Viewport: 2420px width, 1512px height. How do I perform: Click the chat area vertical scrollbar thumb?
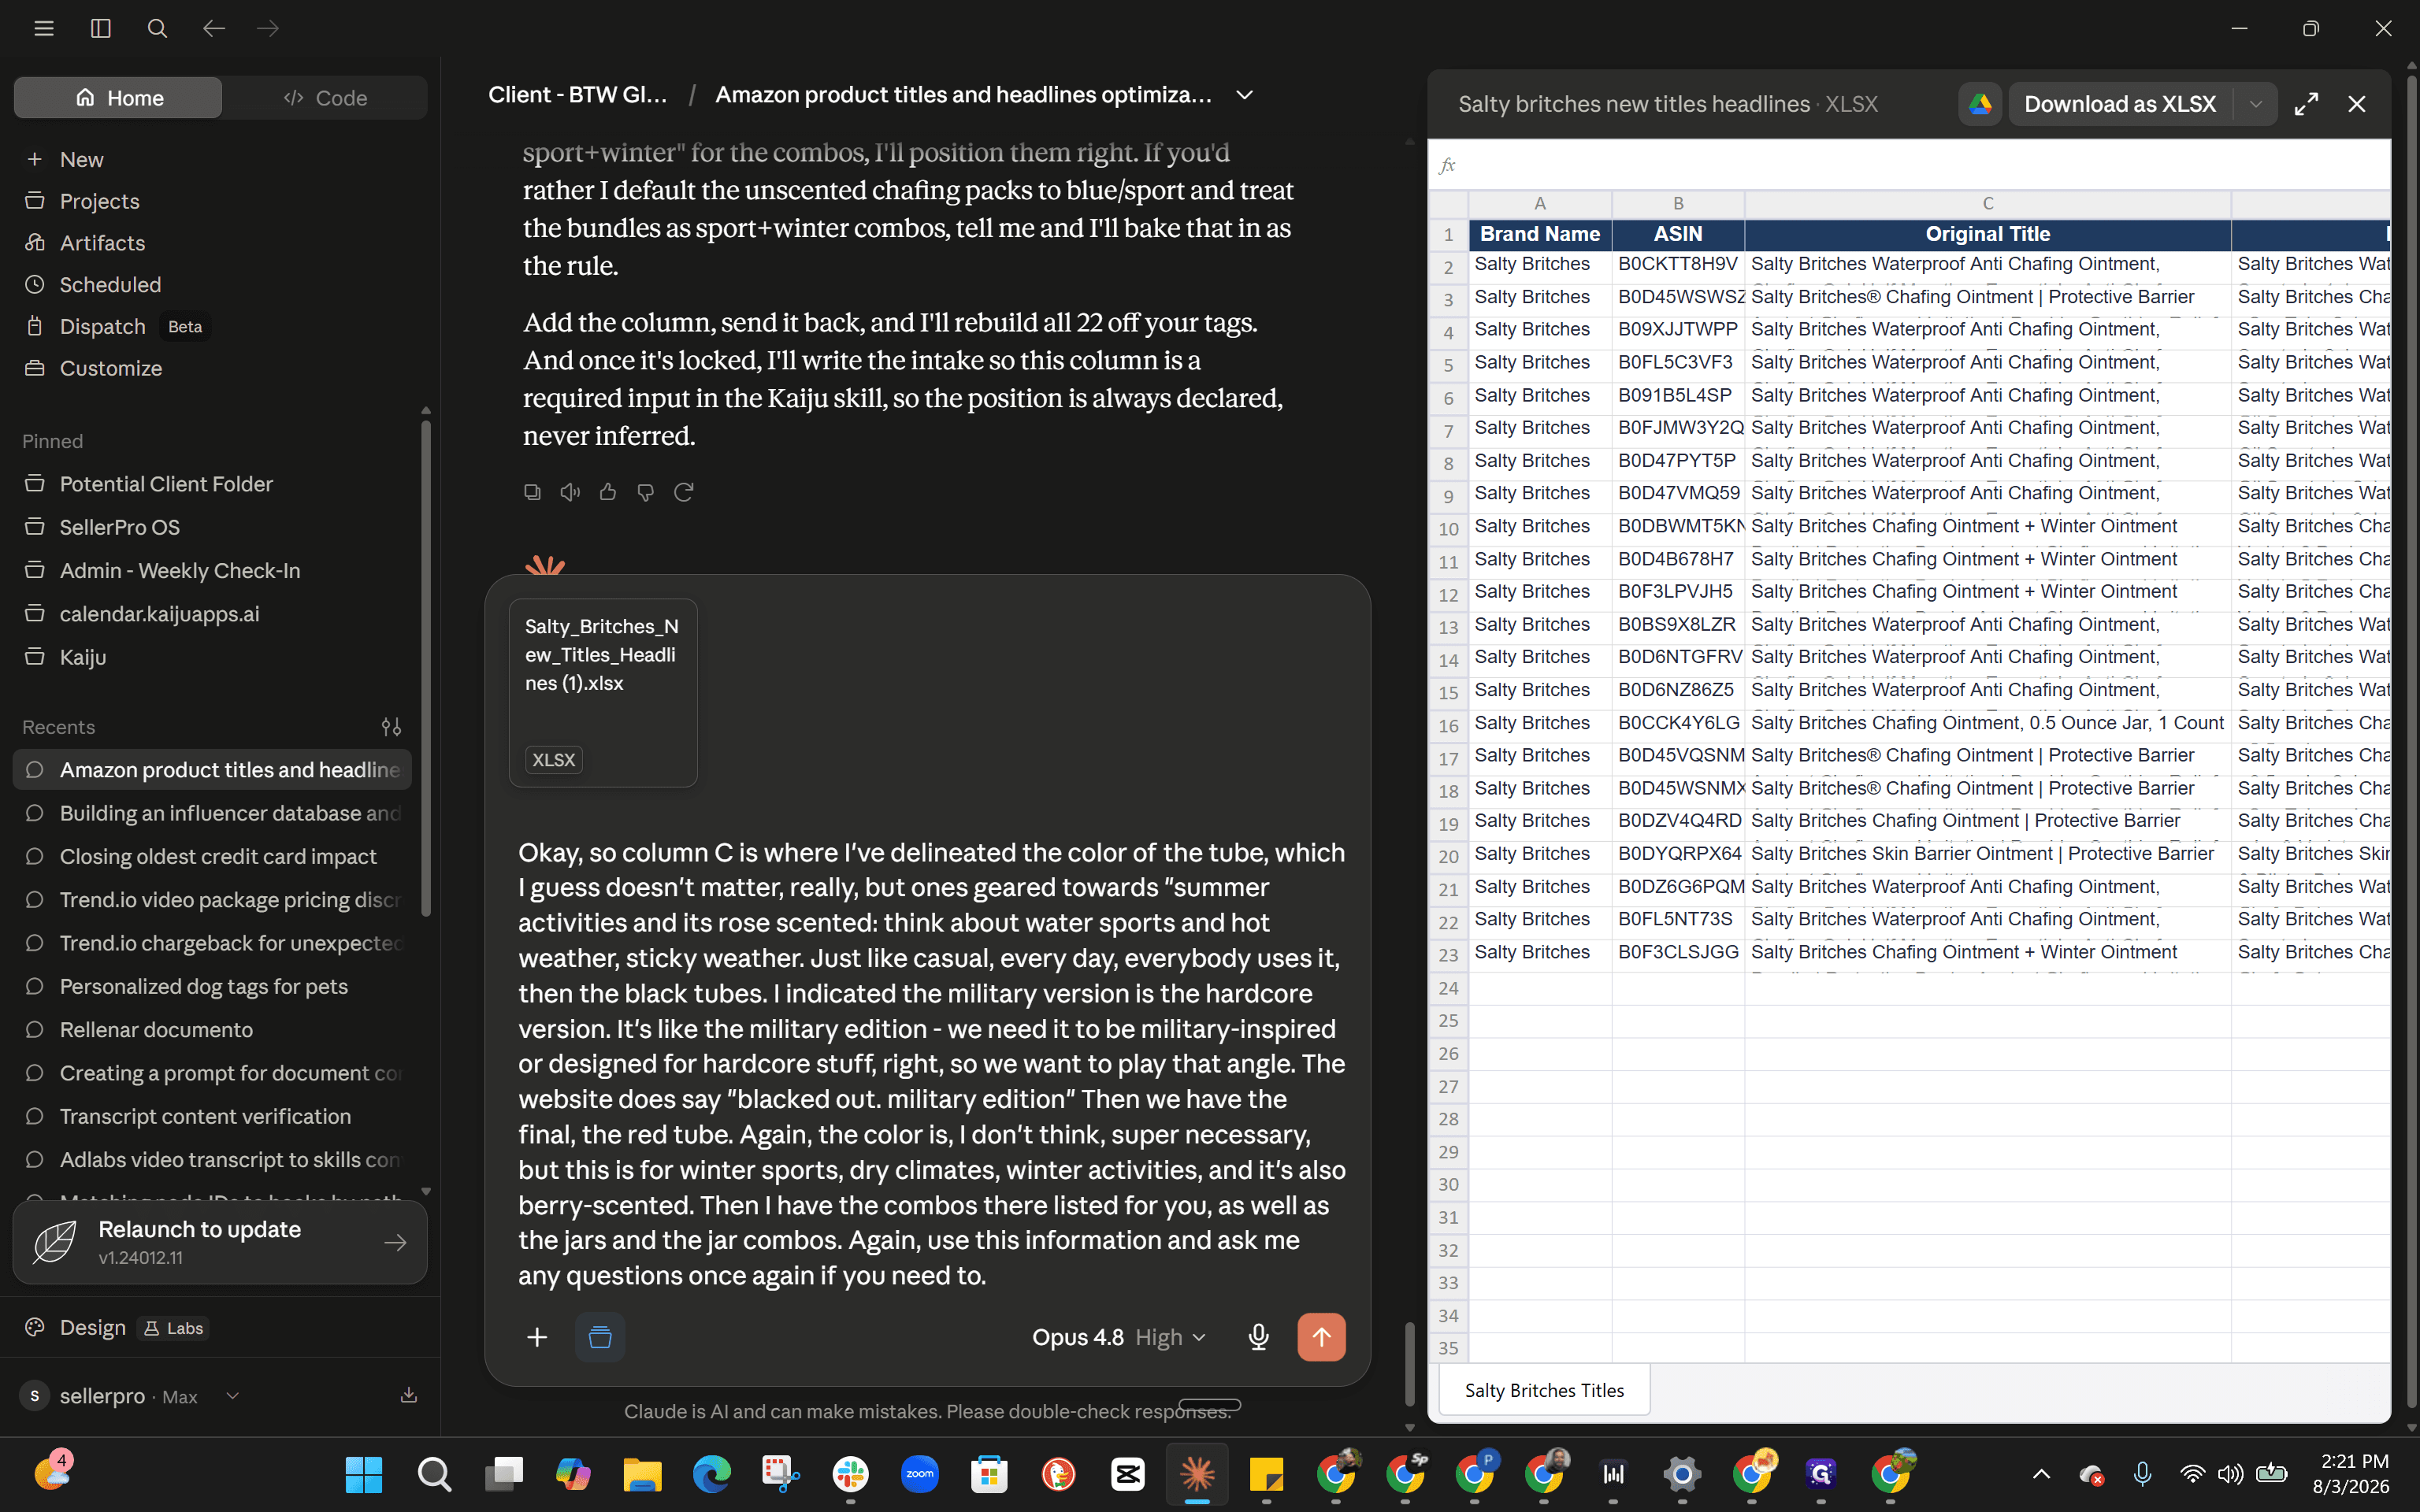click(x=1410, y=1364)
